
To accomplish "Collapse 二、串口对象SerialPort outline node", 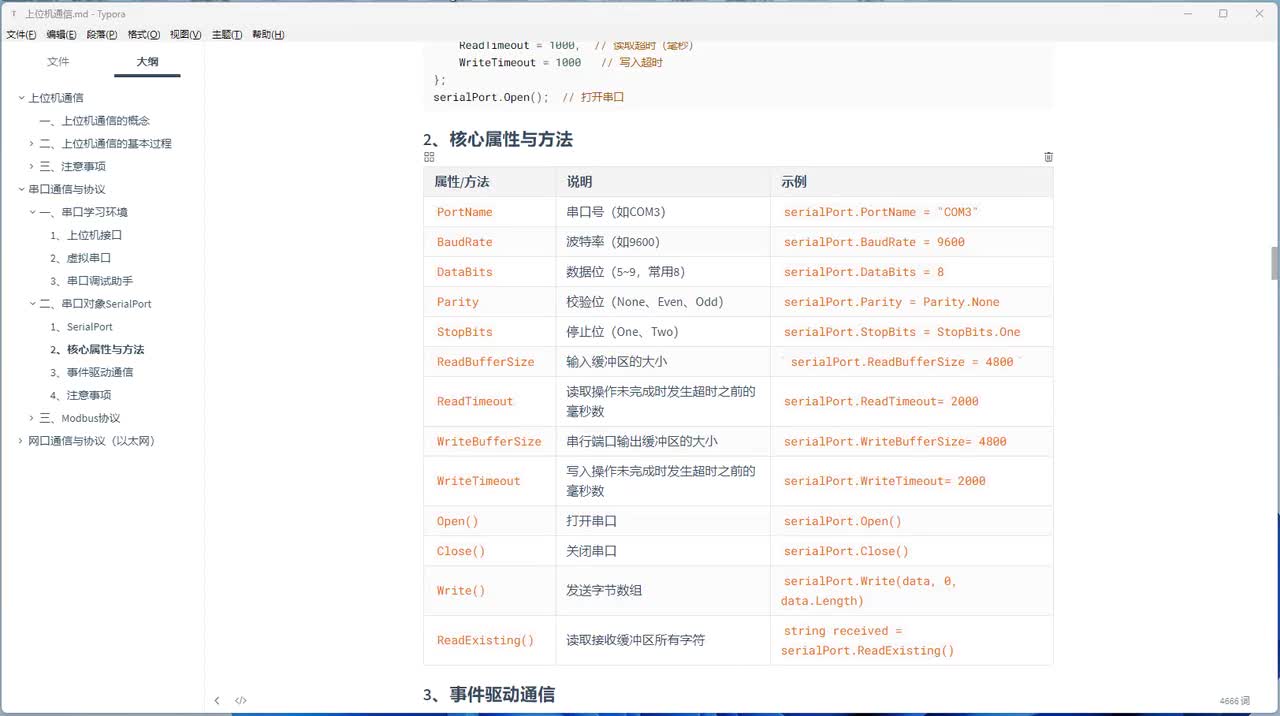I will pyautogui.click(x=32, y=304).
